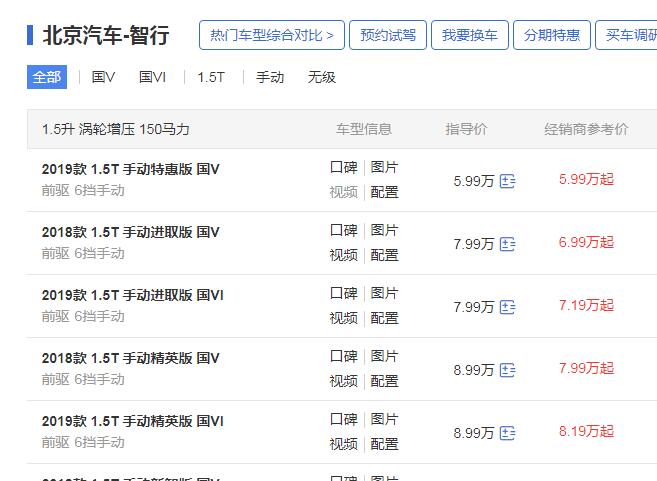This screenshot has height=481, width=657.
Task: Open 图片 for 2019款 手动进取版 国VI
Action: (384, 293)
